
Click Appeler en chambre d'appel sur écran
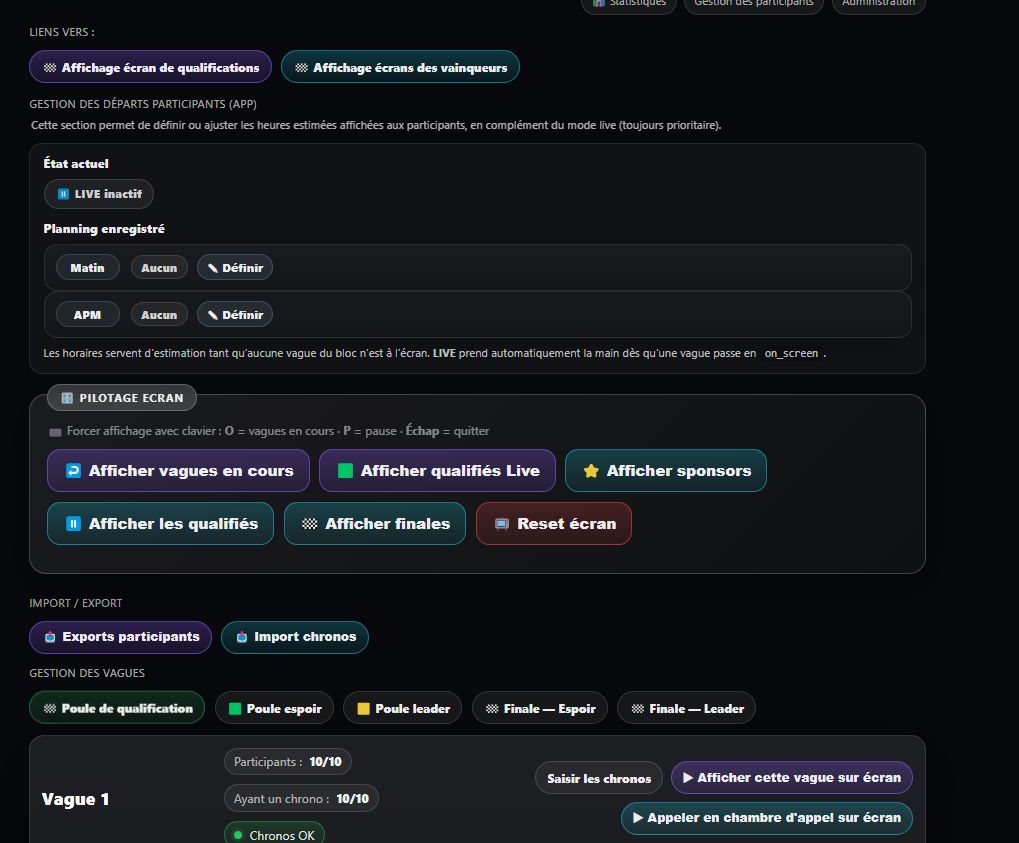[766, 817]
